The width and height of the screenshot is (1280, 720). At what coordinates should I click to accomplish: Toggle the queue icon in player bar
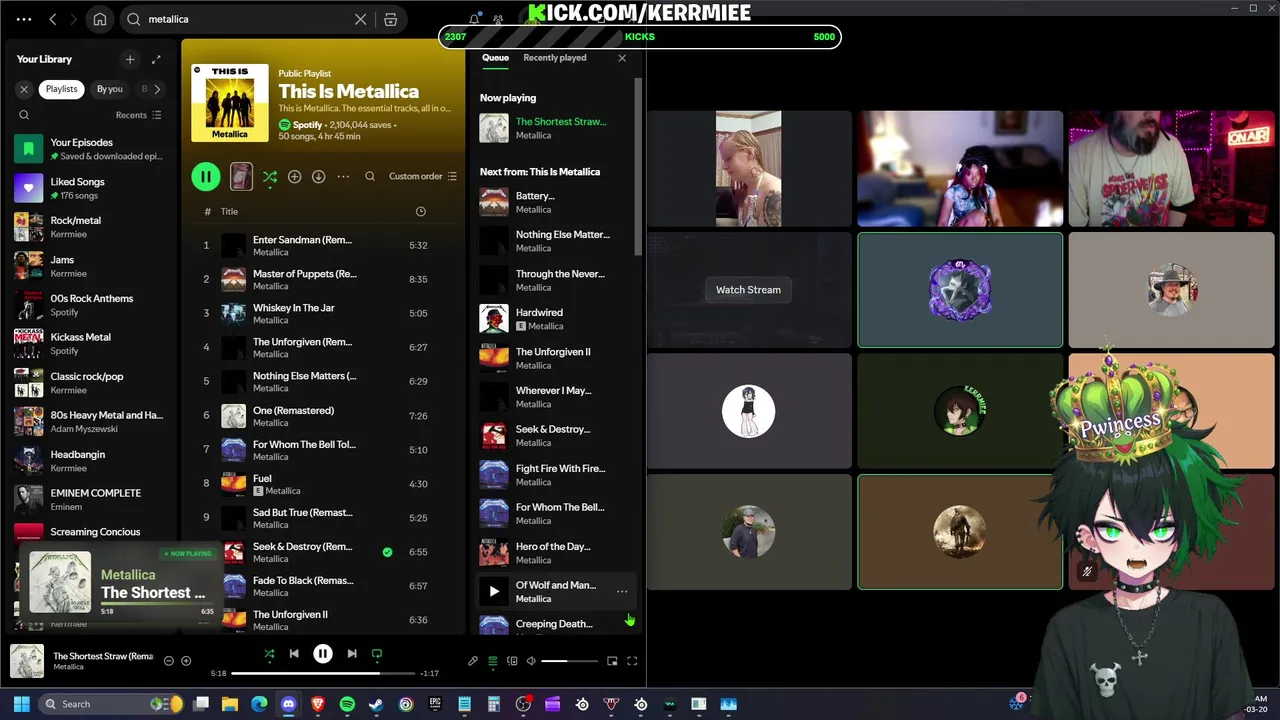tap(492, 661)
